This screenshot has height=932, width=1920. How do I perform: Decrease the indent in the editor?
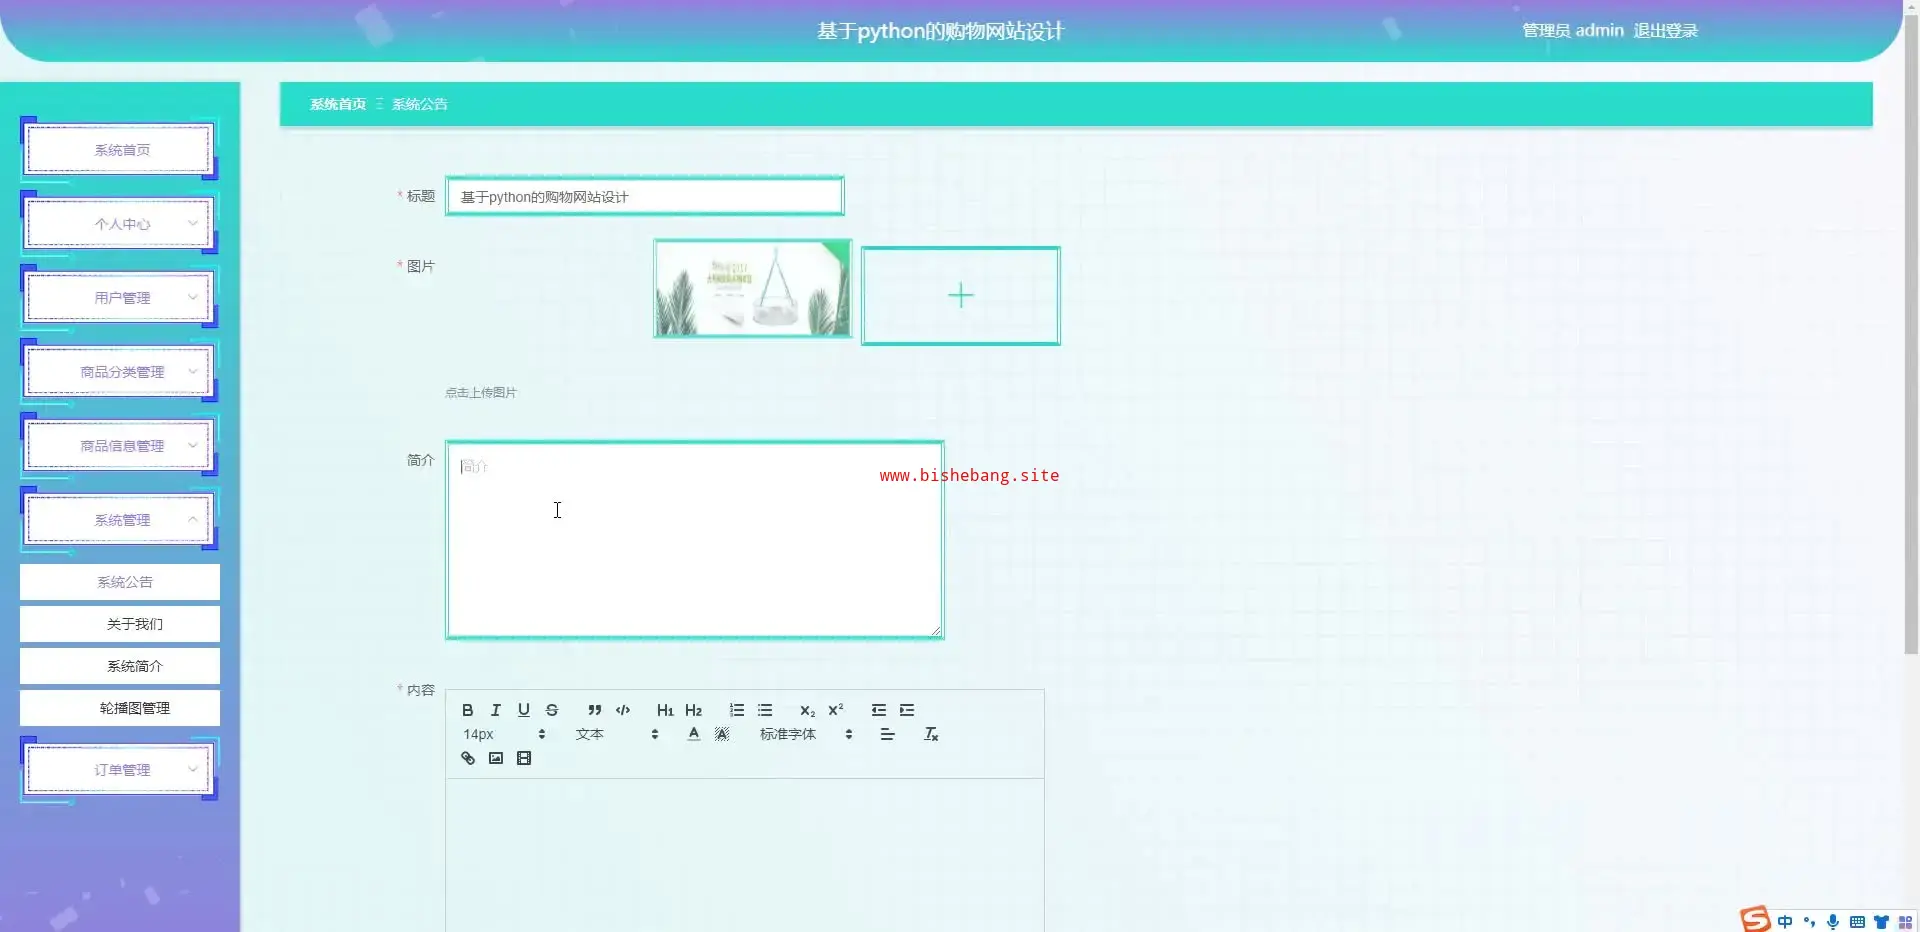pos(879,710)
